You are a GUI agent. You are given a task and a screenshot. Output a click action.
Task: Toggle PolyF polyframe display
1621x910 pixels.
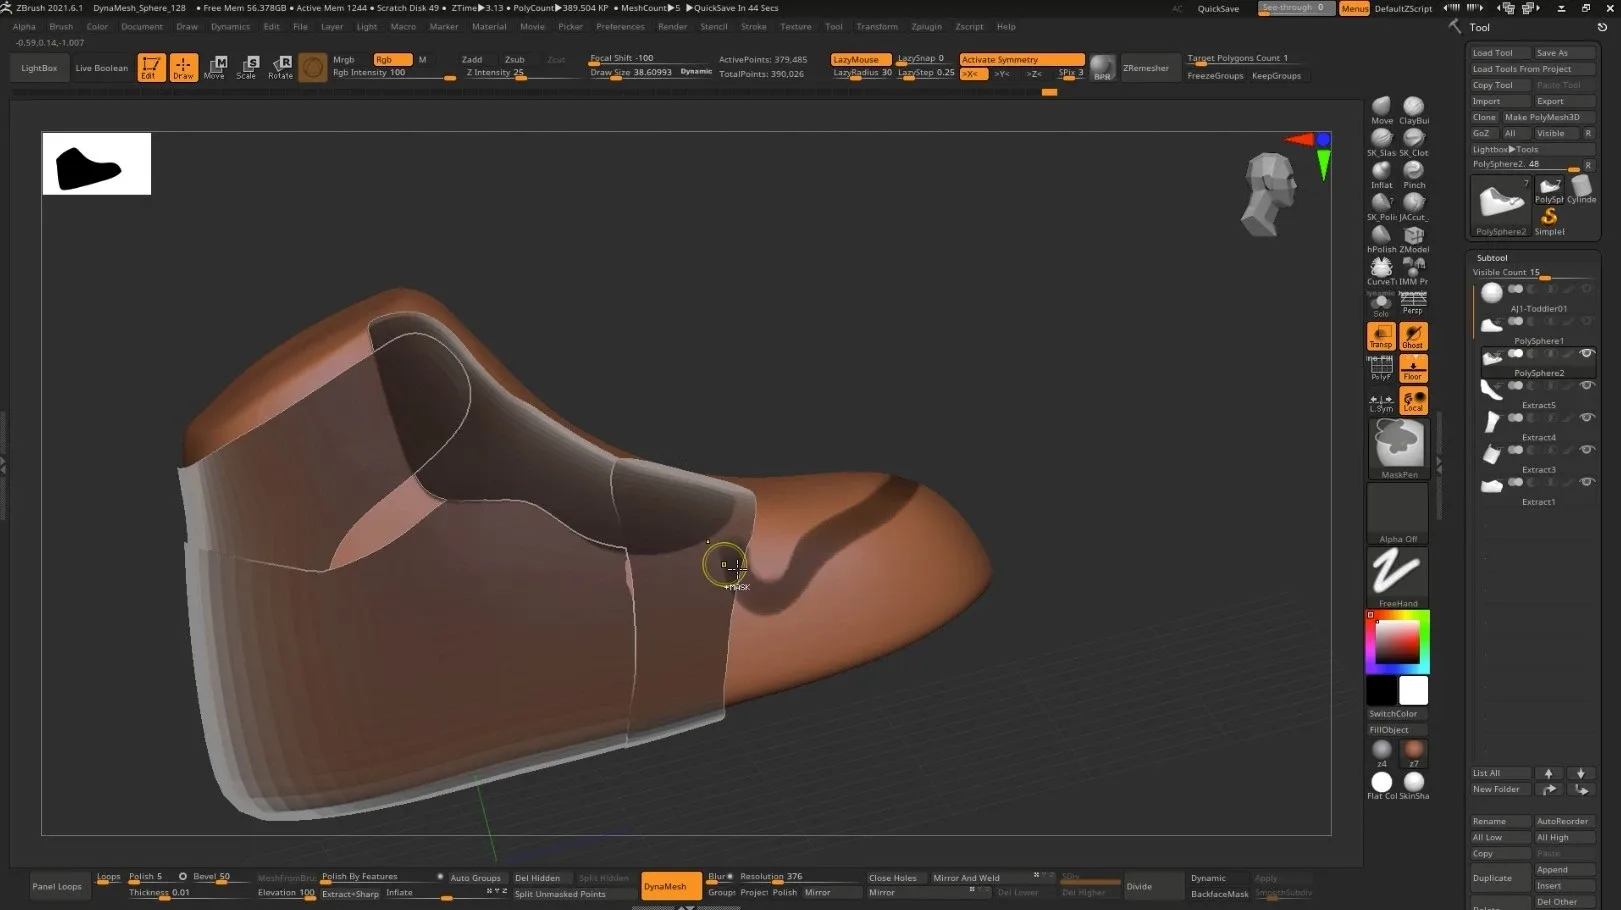point(1381,368)
